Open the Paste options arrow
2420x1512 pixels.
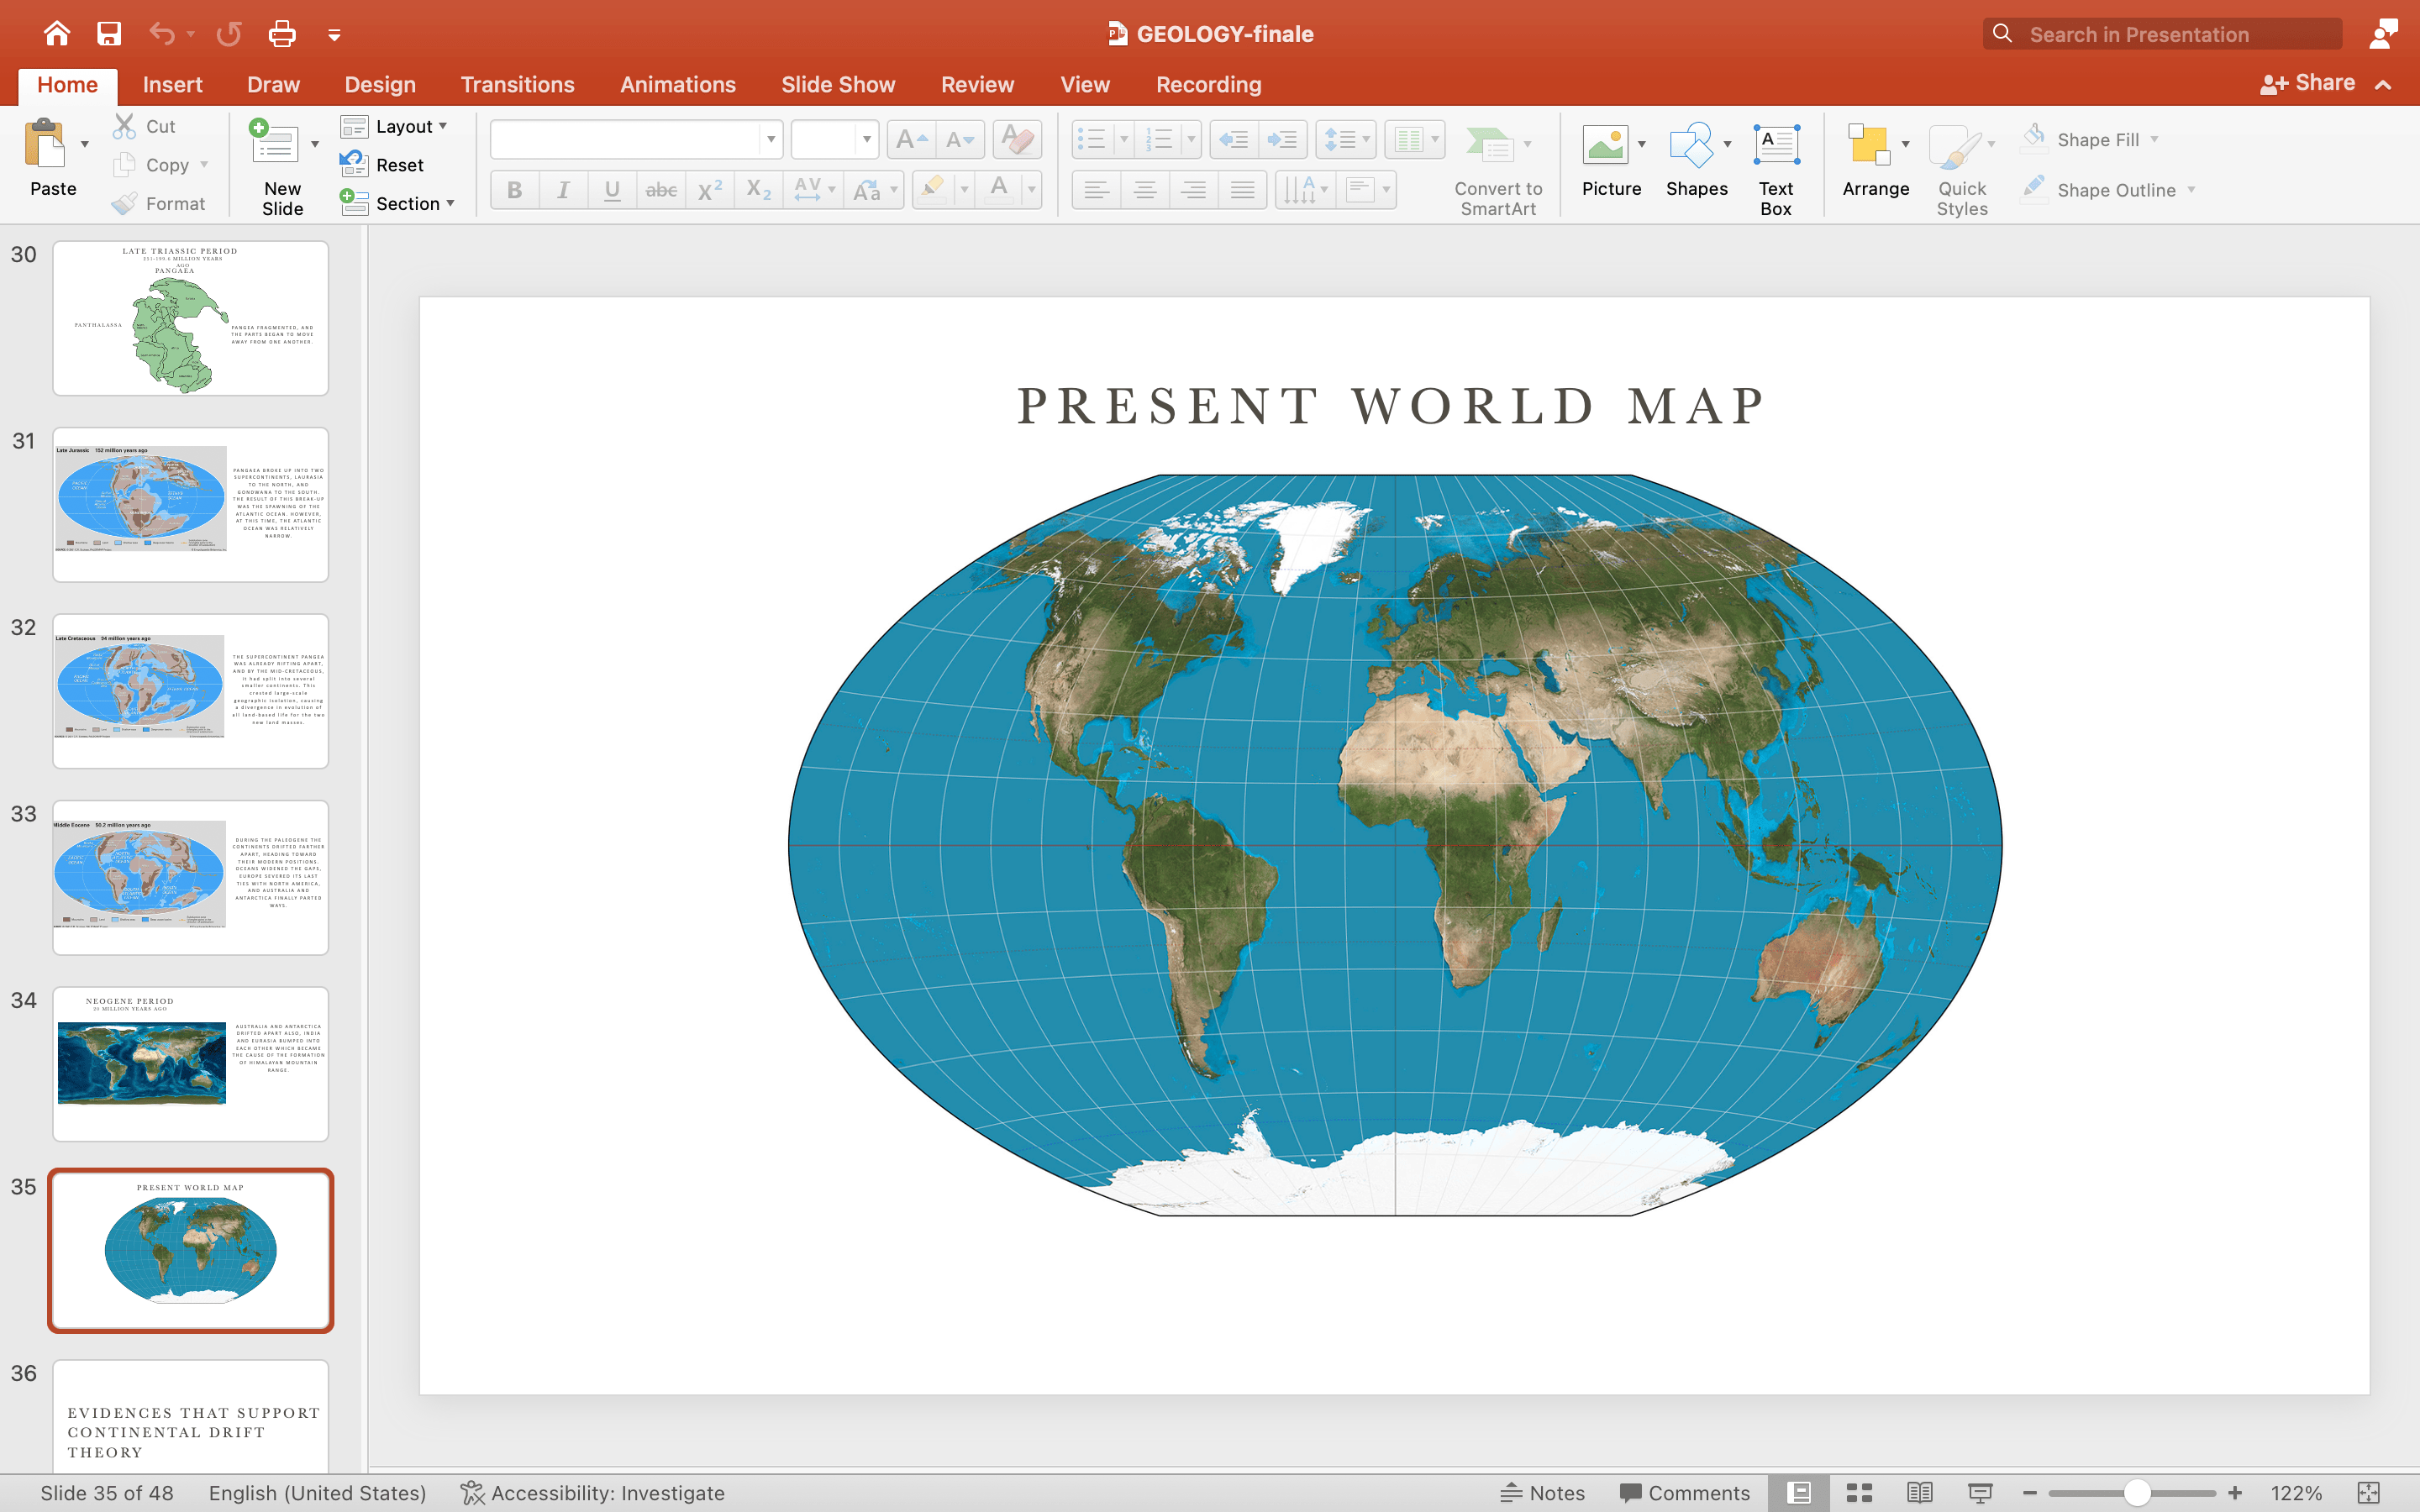[85, 145]
